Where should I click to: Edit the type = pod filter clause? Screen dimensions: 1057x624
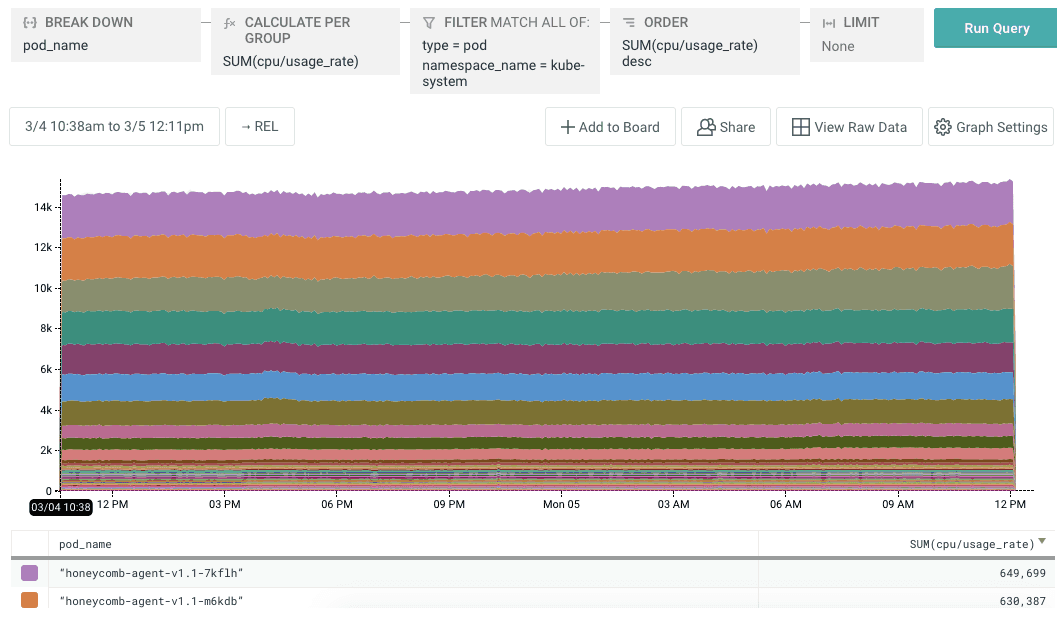tap(454, 45)
